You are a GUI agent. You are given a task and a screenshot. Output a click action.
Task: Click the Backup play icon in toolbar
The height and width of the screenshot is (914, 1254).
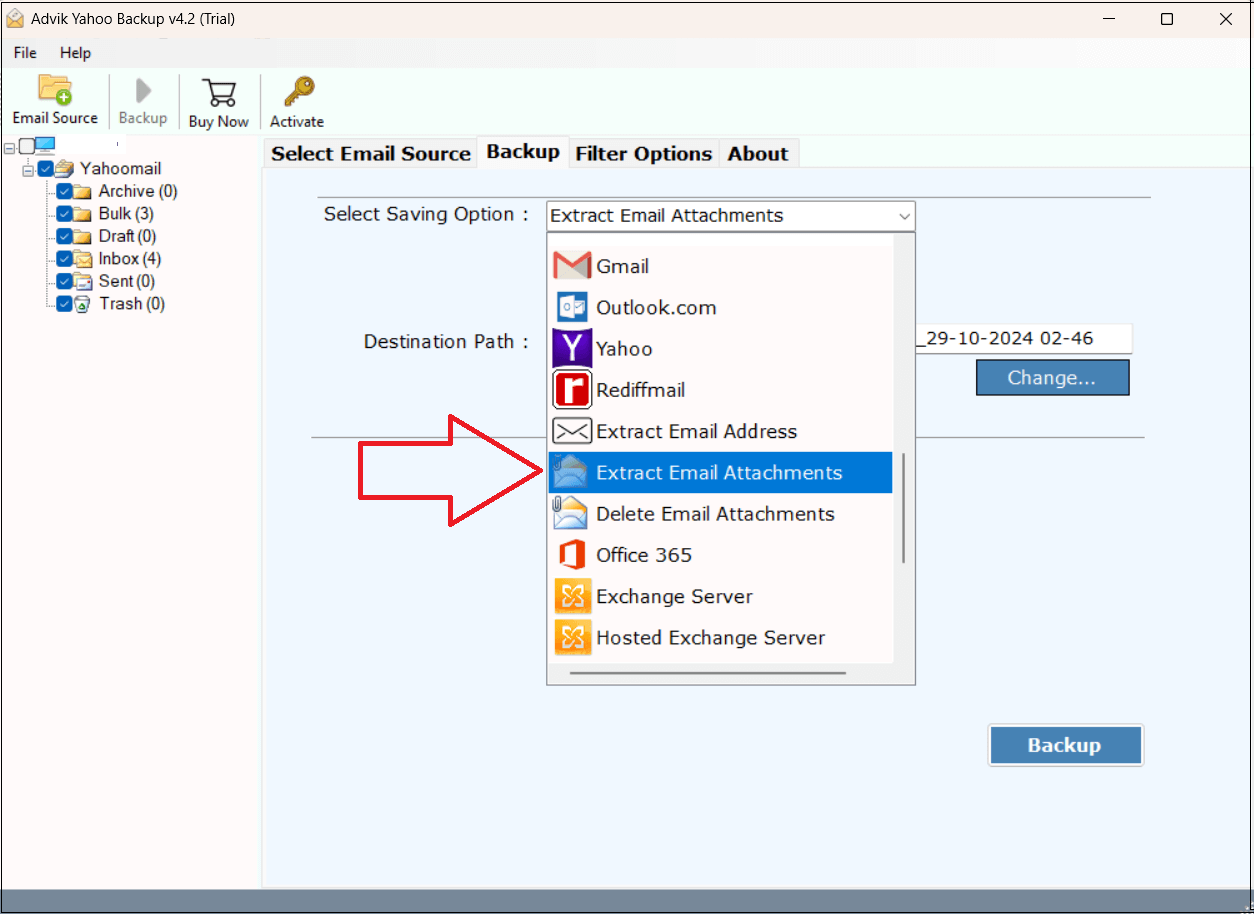tap(143, 91)
